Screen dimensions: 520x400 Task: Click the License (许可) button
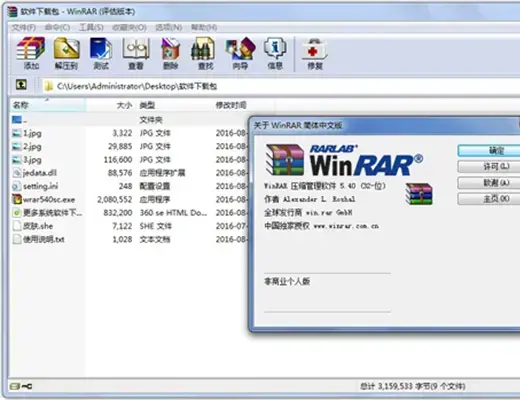[x=489, y=166]
